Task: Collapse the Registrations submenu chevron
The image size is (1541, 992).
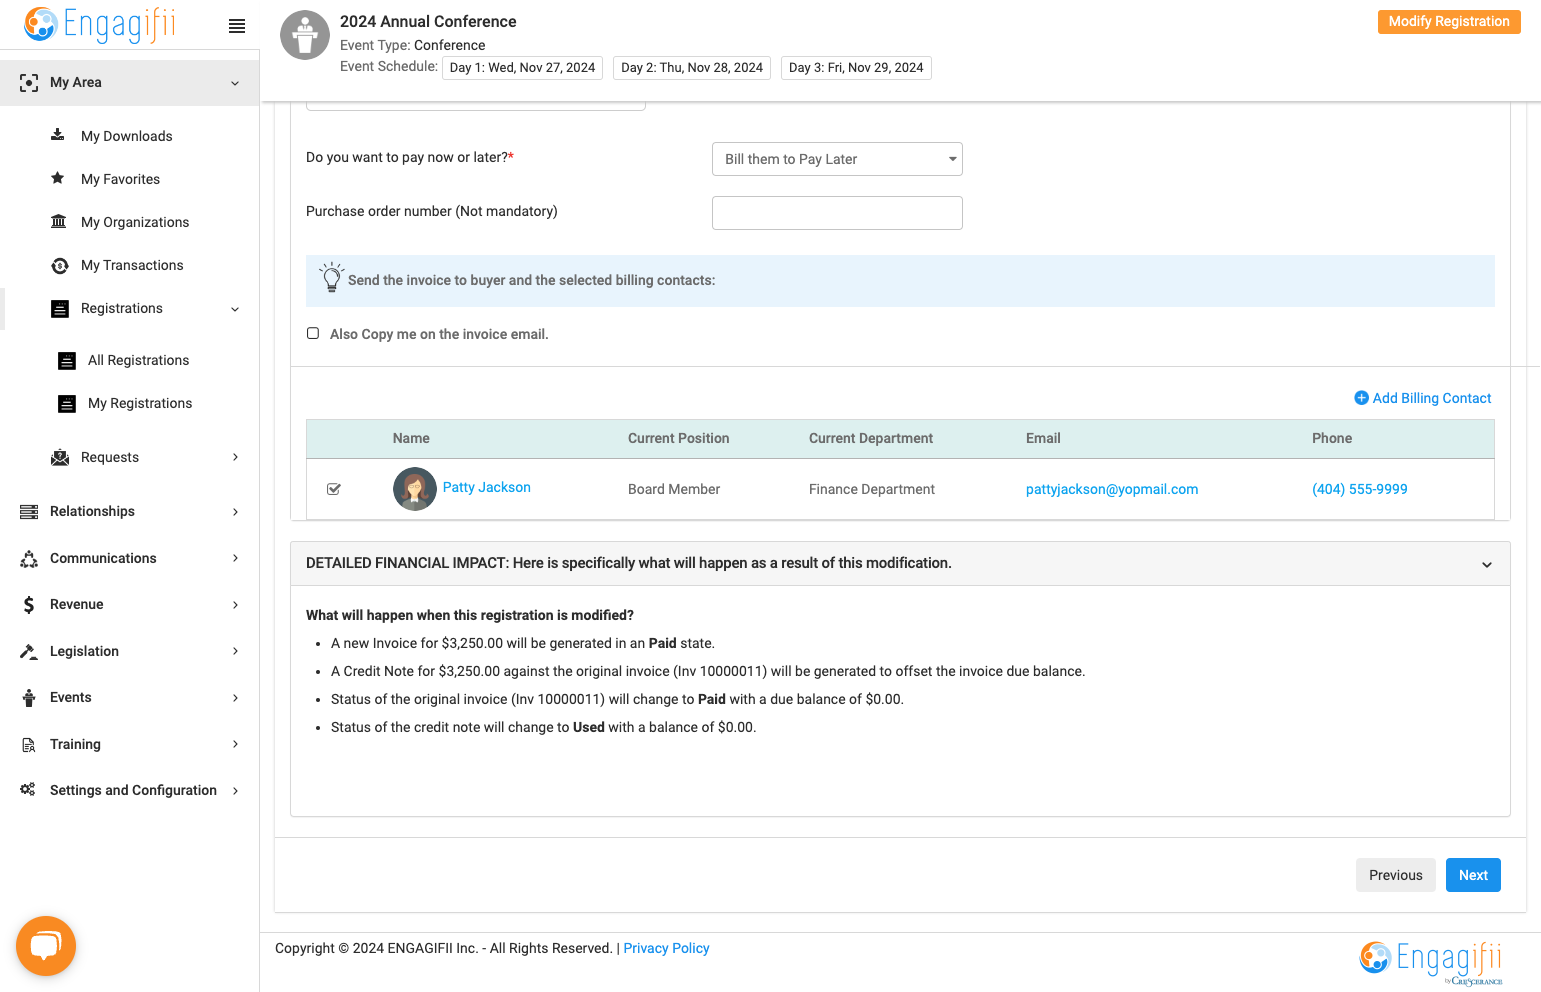Action: point(235,309)
